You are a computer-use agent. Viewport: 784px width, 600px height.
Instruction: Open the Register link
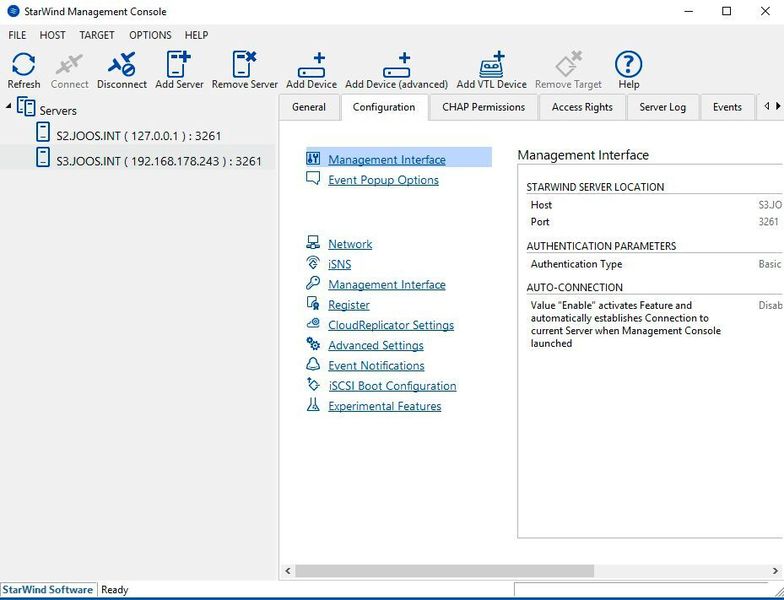(349, 304)
